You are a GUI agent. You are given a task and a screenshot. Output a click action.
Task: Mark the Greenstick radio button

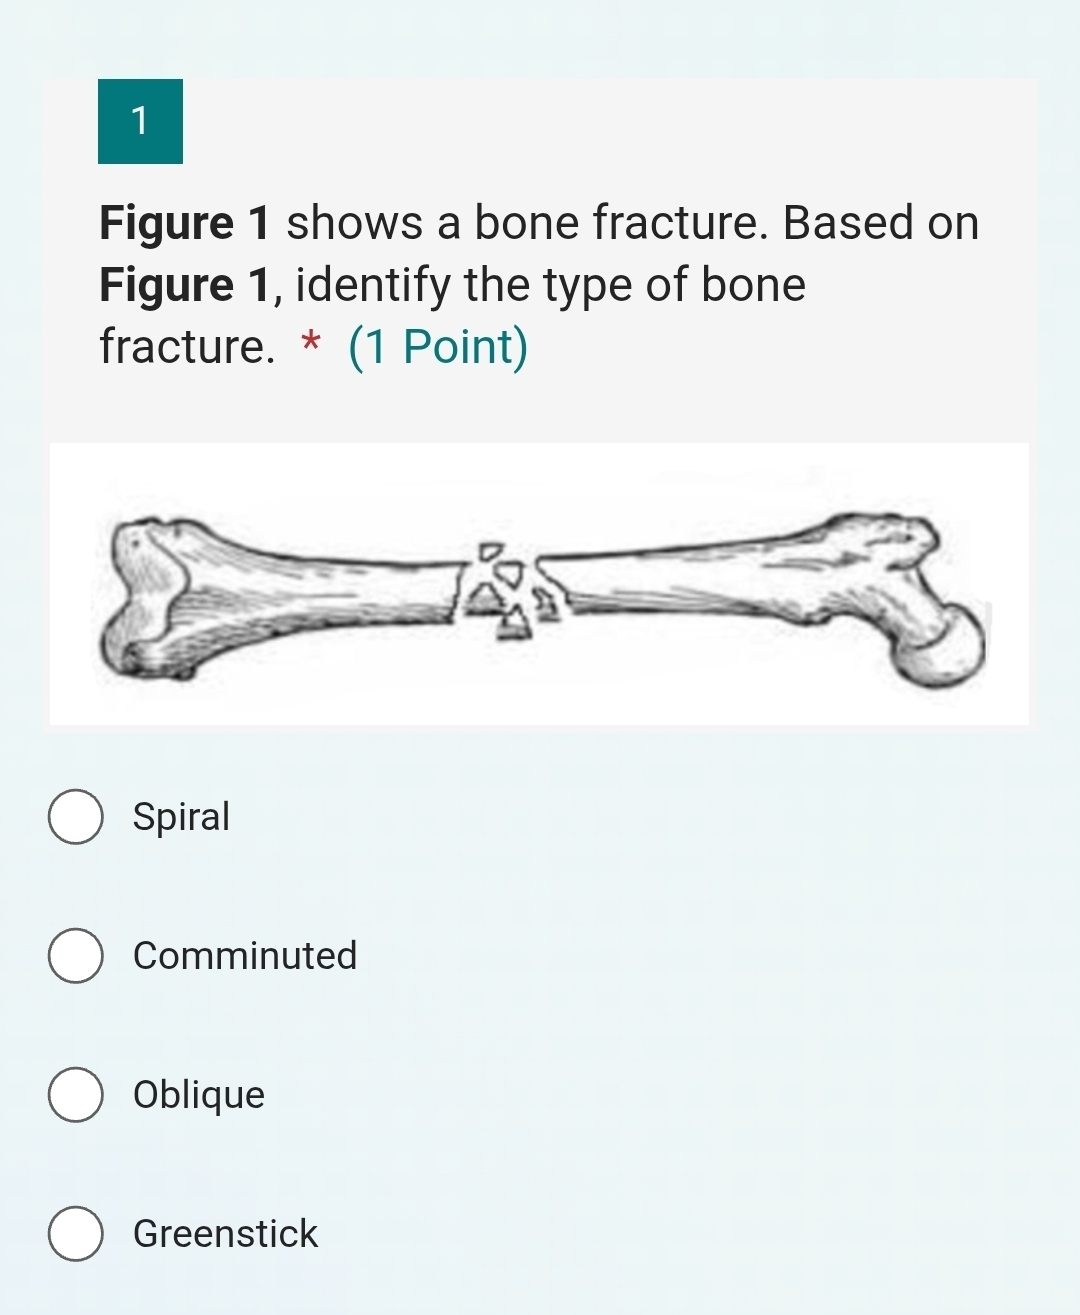tap(75, 1234)
